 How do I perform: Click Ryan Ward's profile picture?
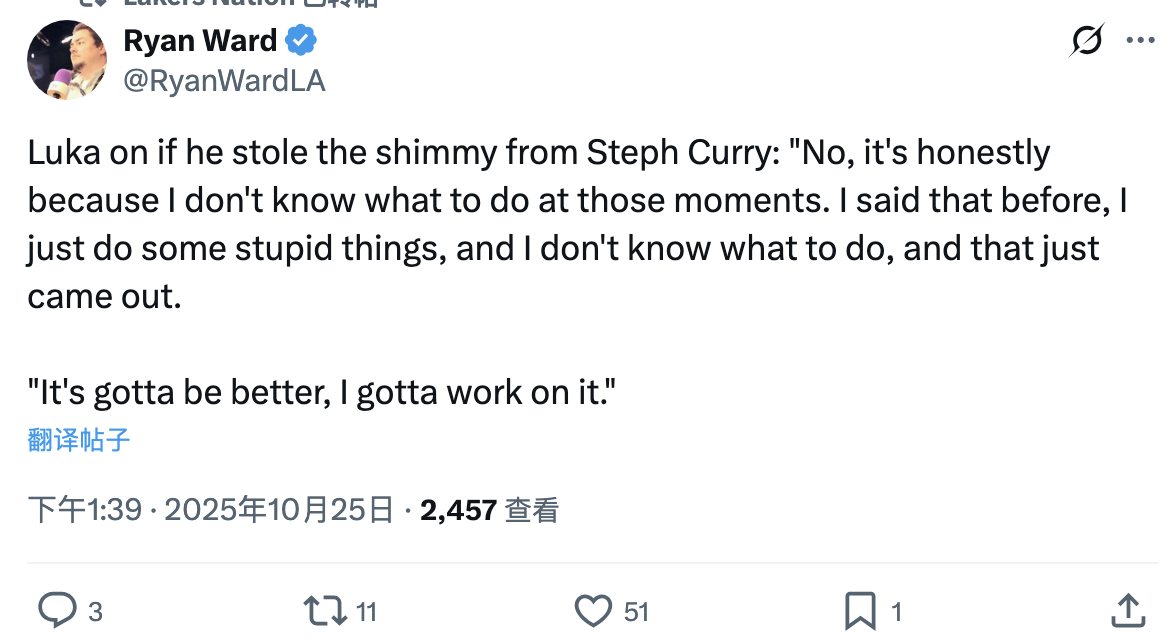coord(66,60)
